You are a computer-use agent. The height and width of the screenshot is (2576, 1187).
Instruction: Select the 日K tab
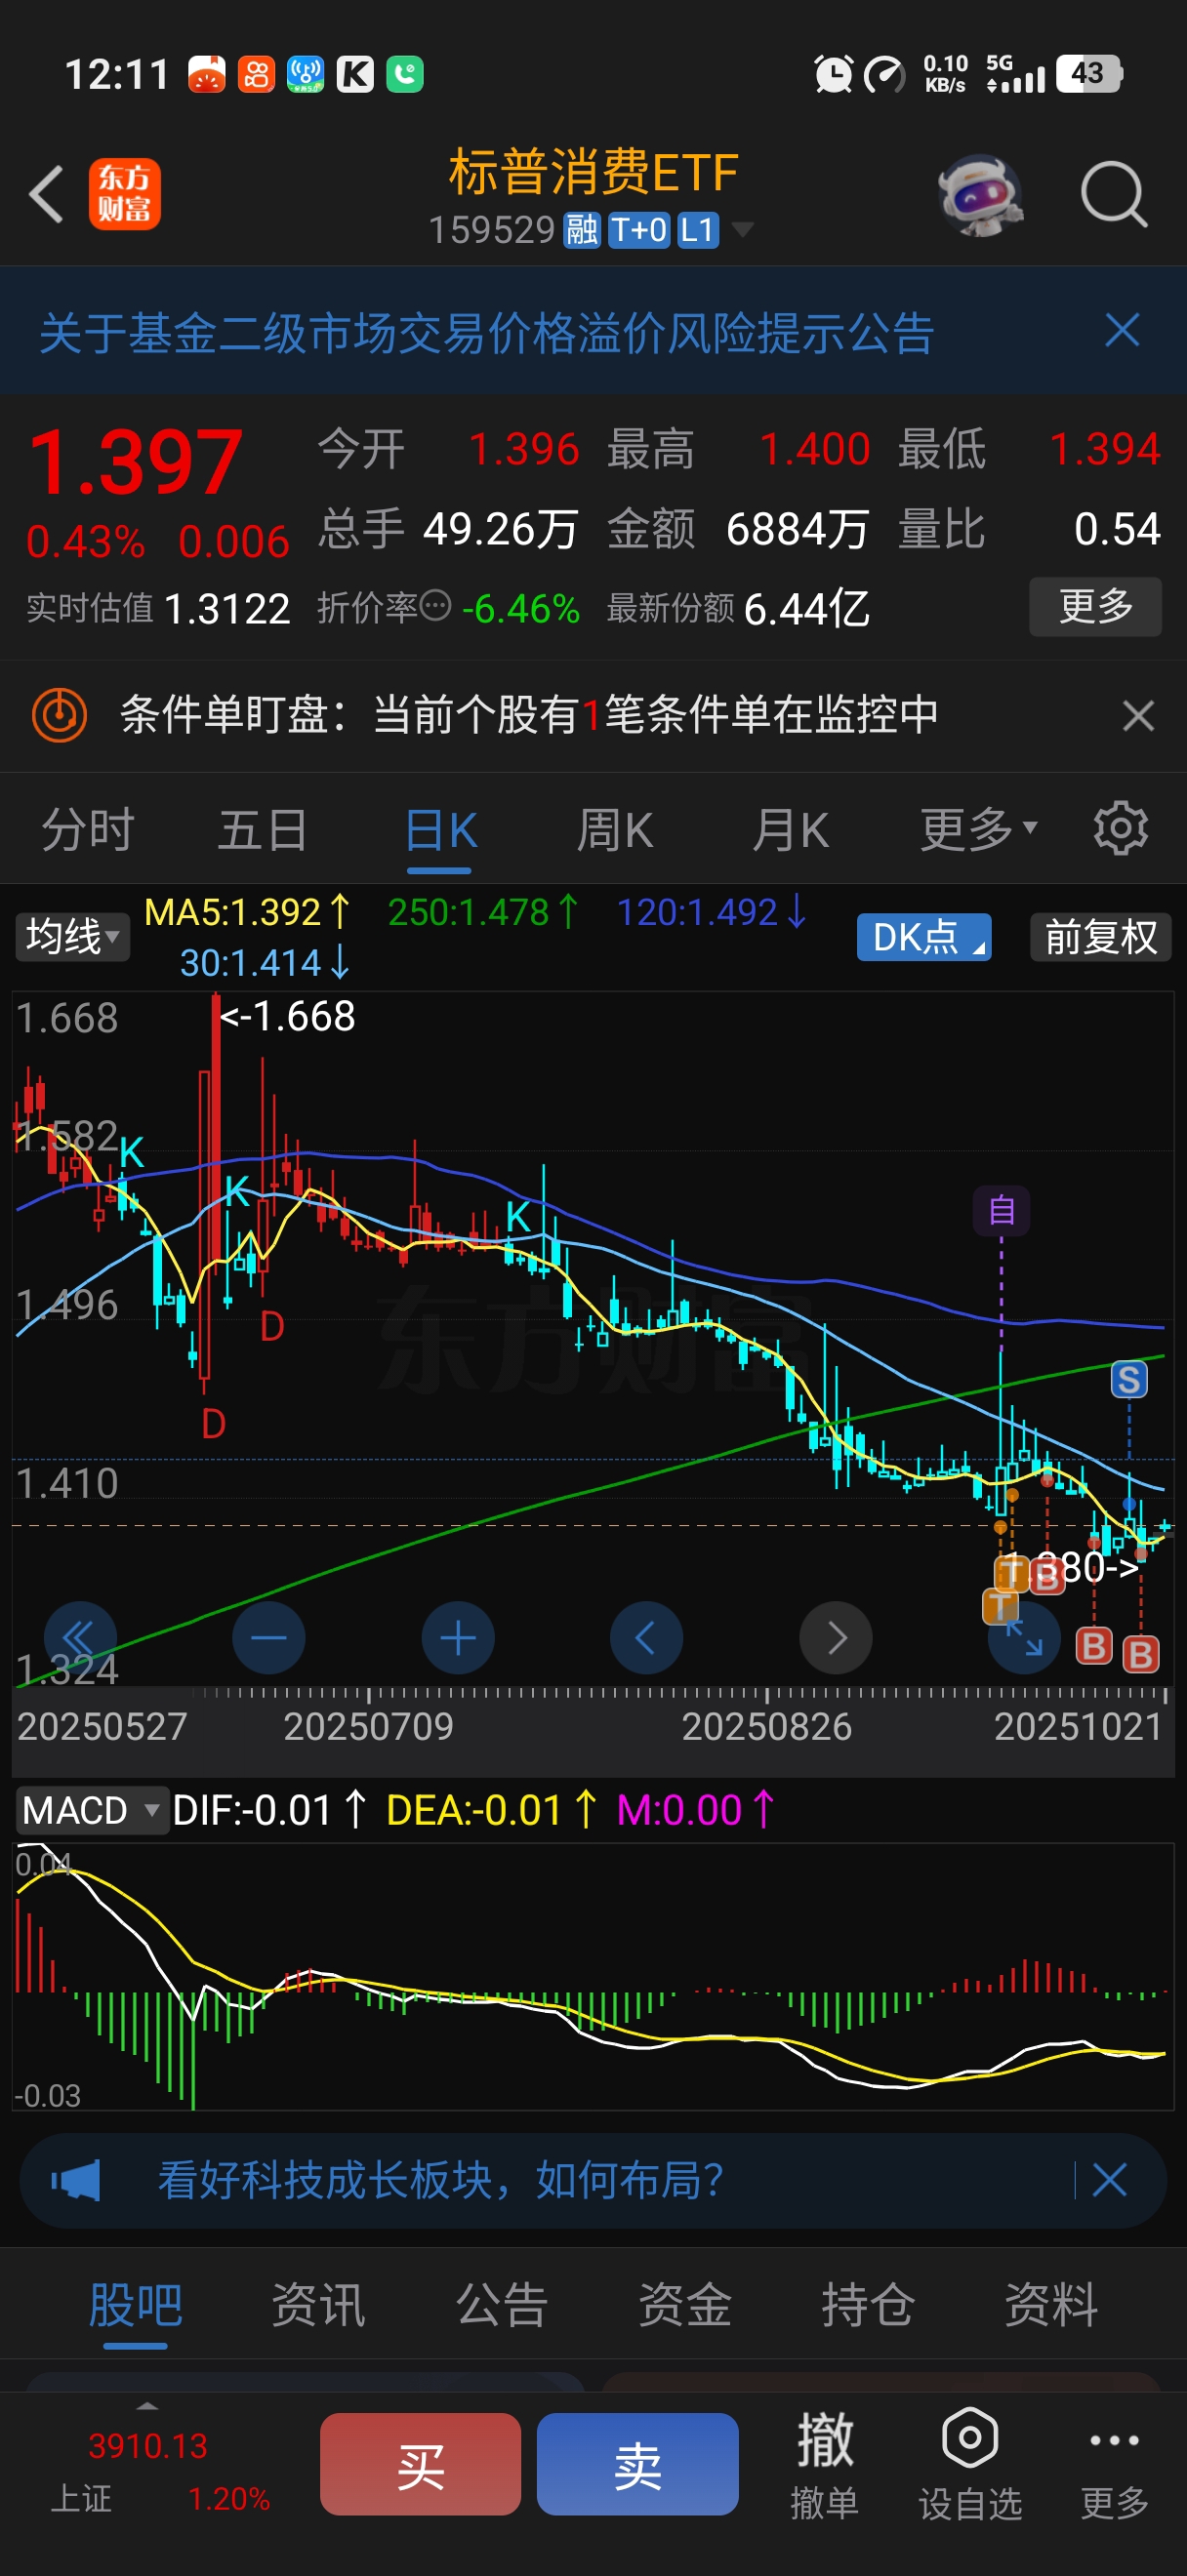[x=441, y=830]
